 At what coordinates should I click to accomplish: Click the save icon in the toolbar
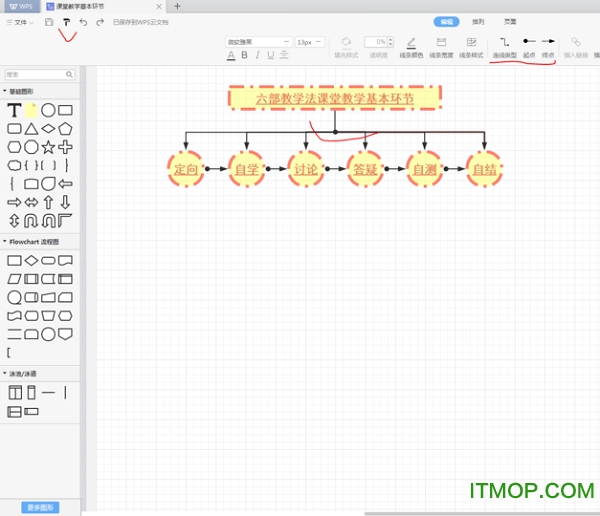[49, 22]
